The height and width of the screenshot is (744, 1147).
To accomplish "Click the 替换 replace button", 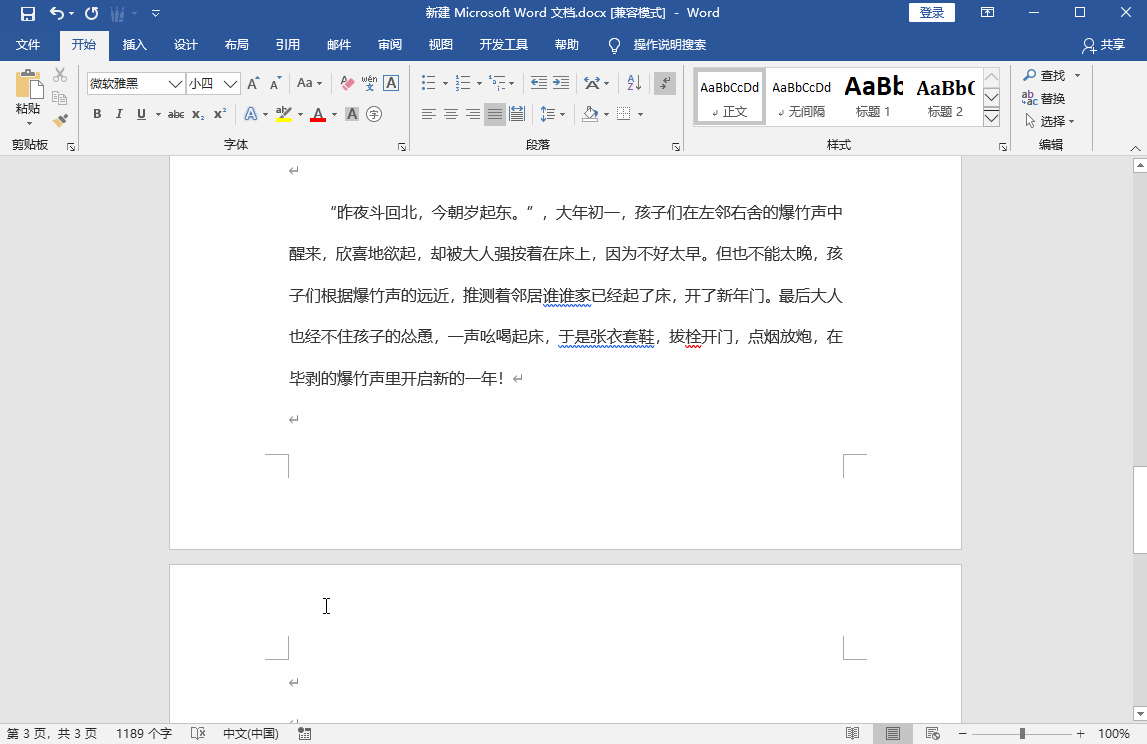I will click(x=1044, y=98).
